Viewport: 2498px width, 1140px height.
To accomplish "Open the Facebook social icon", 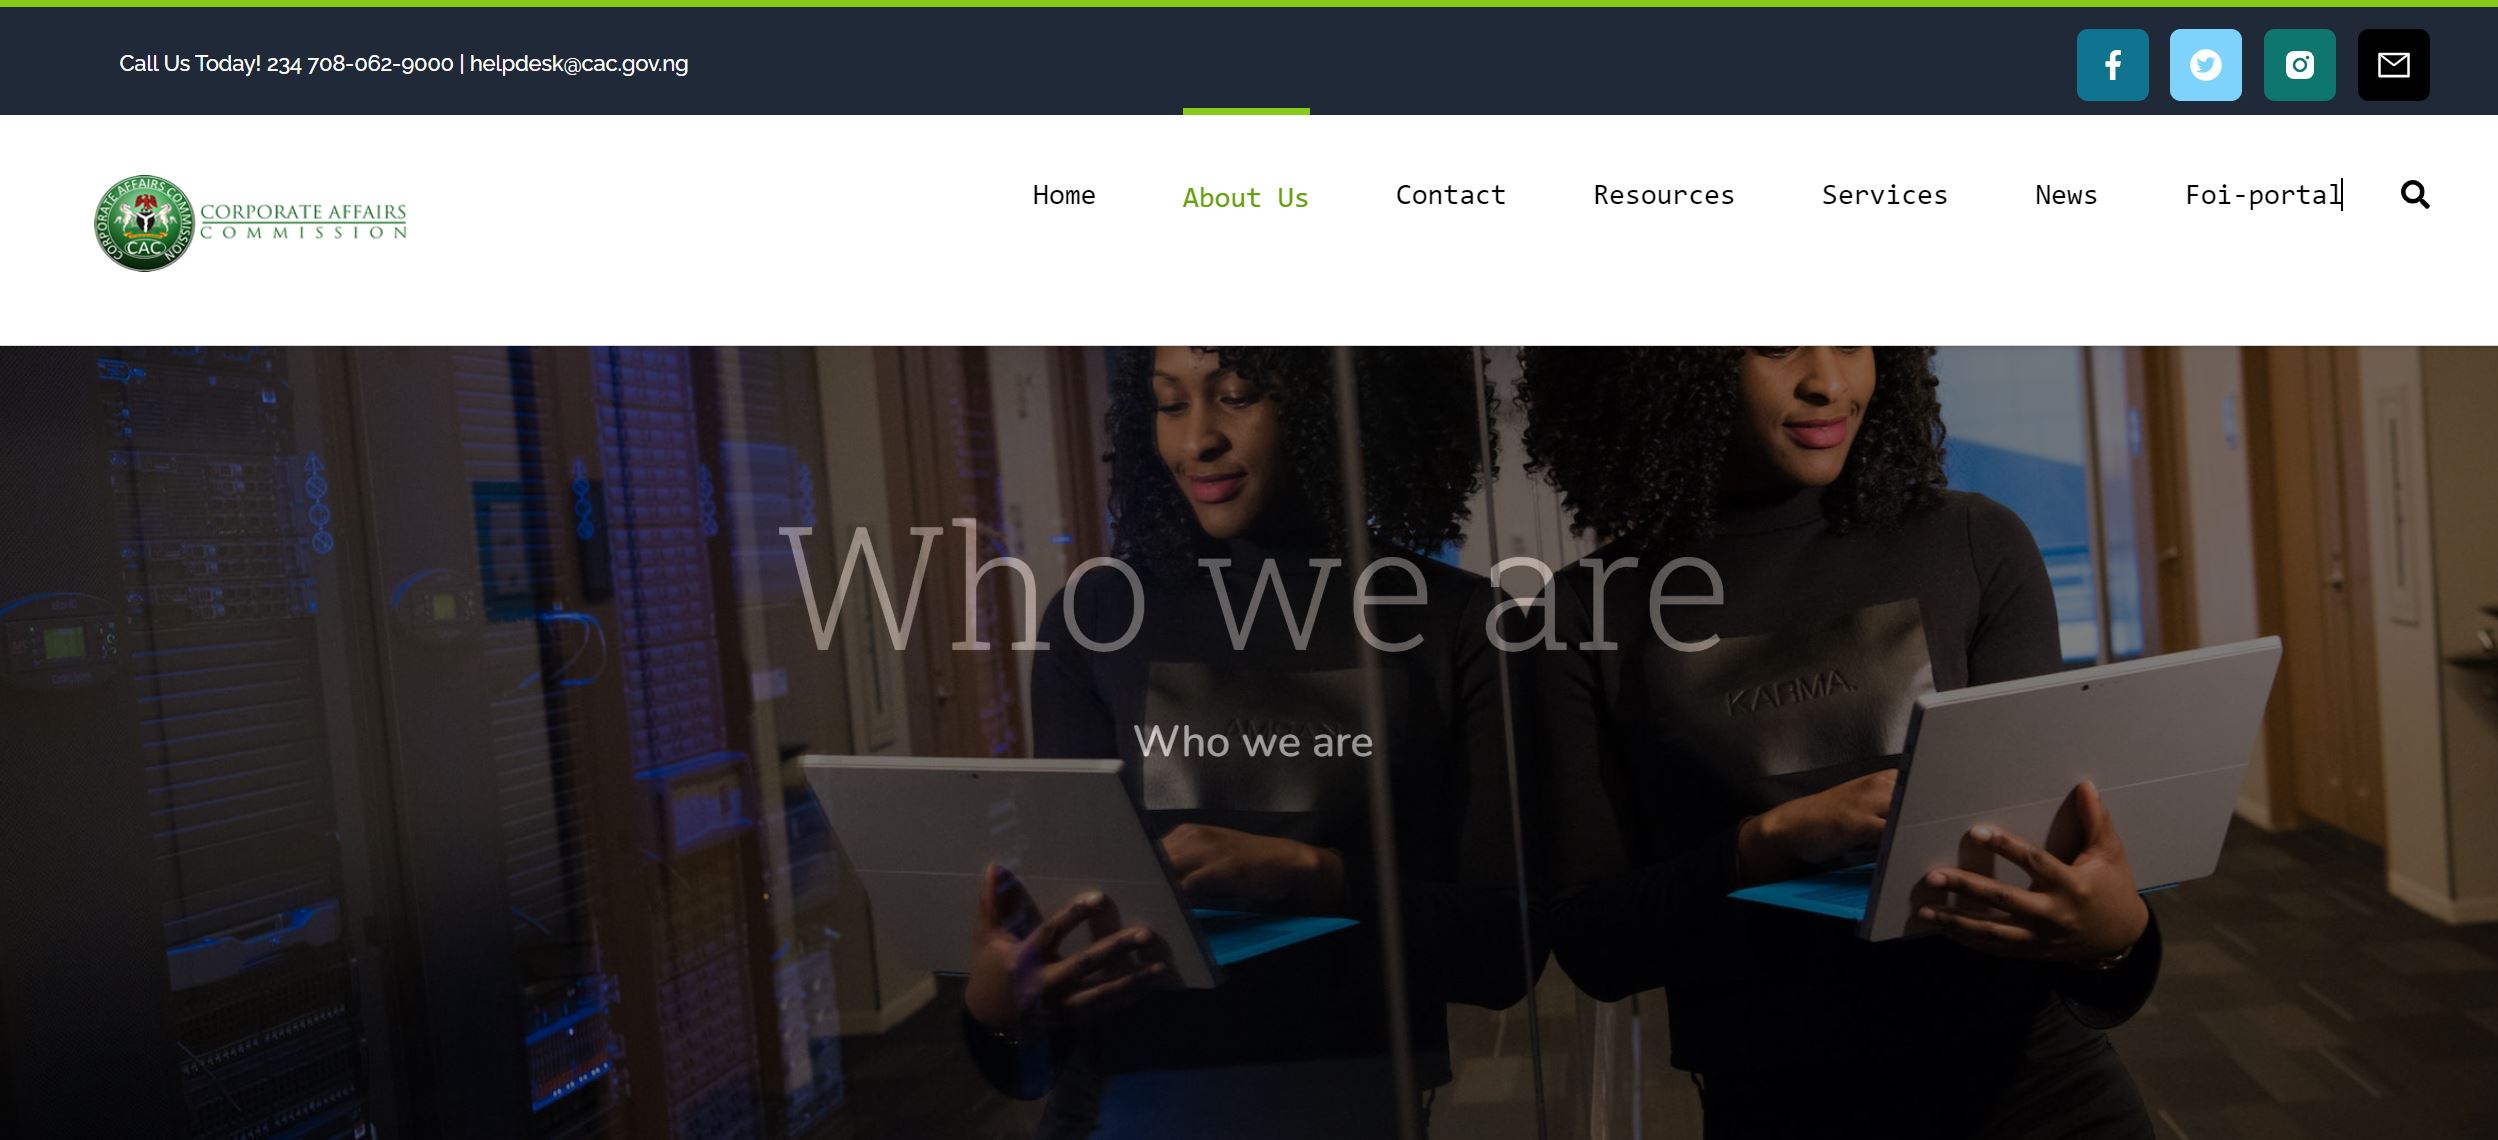I will point(2112,65).
